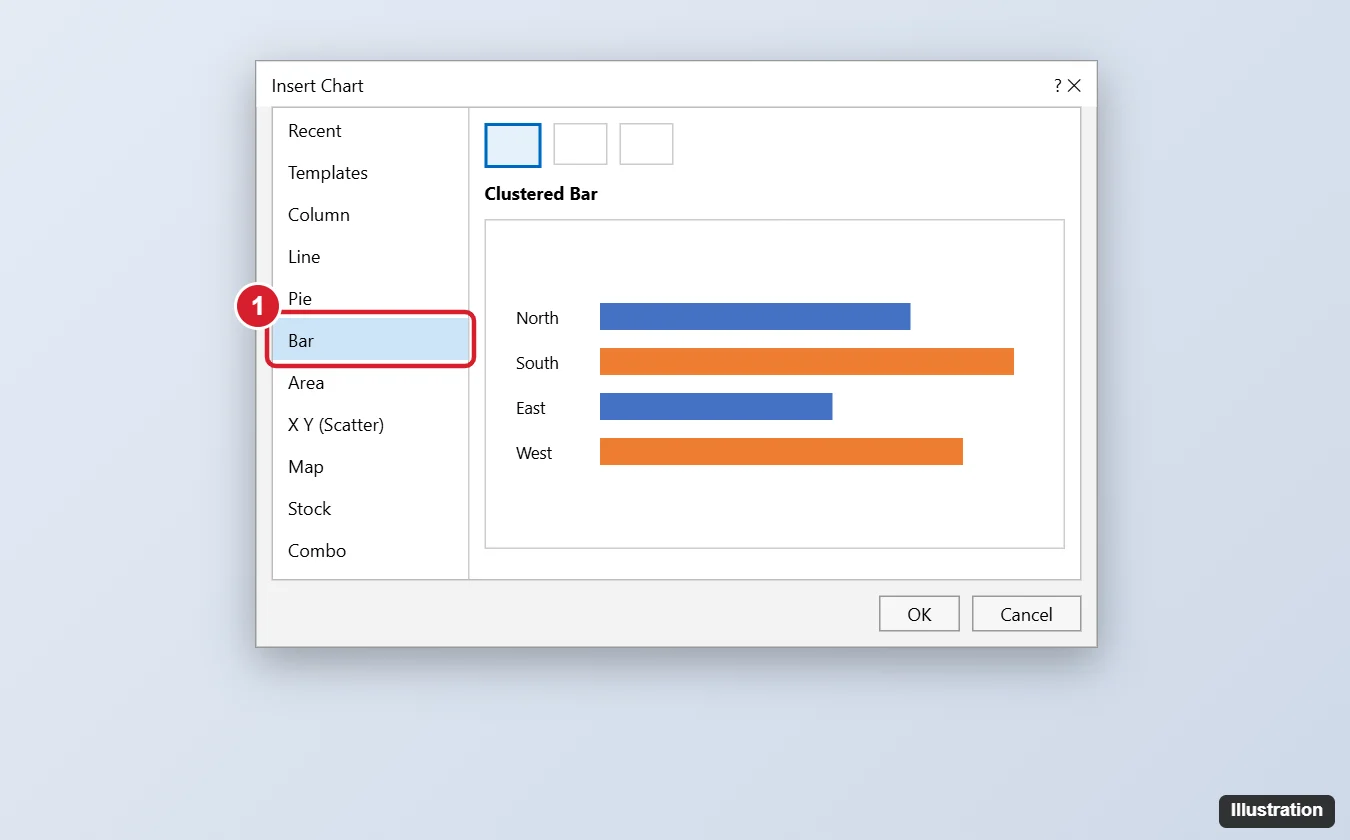Click the blue East bar in preview

[x=716, y=406]
